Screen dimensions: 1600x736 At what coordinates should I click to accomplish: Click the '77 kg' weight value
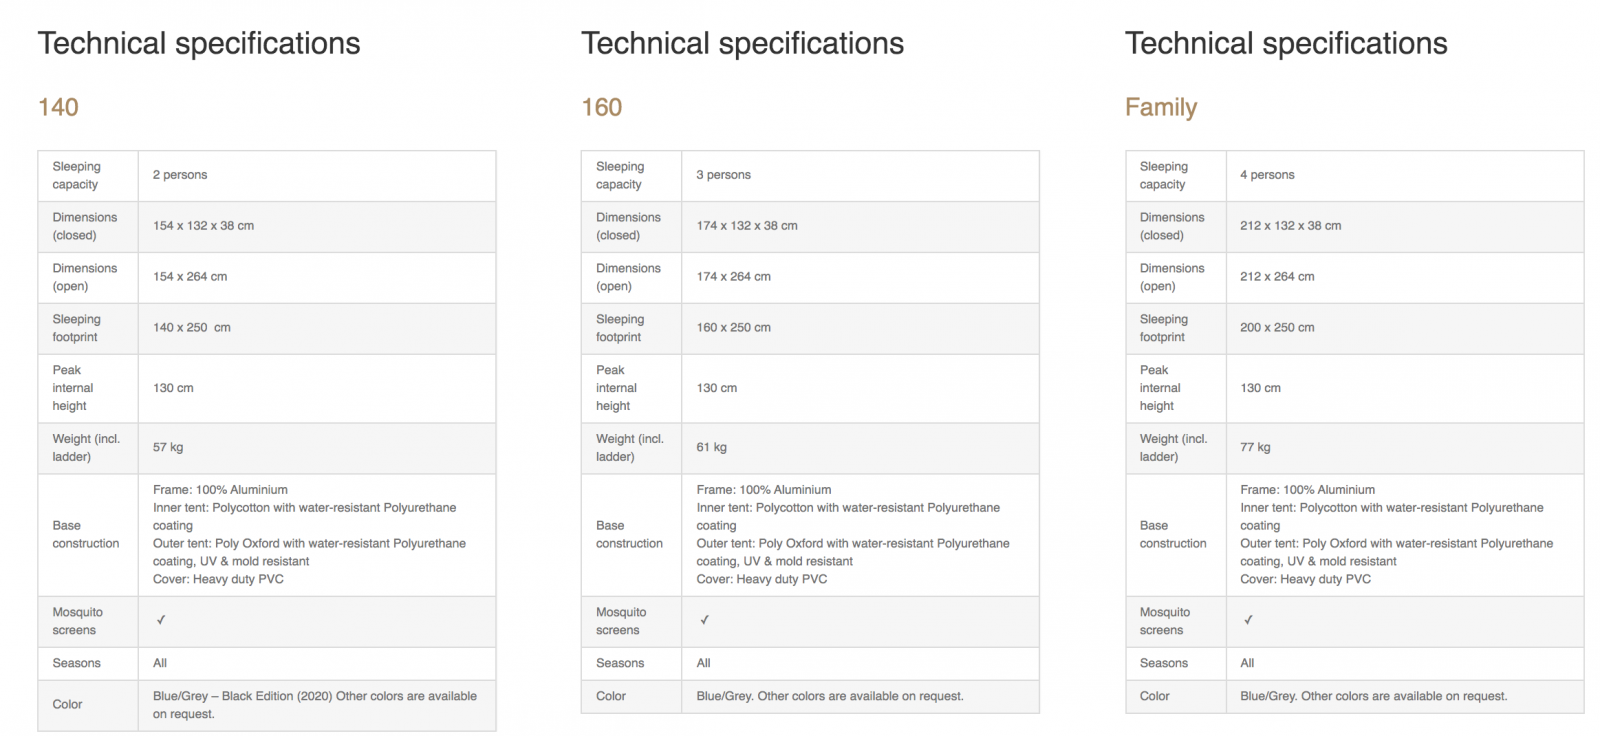pyautogui.click(x=1255, y=448)
